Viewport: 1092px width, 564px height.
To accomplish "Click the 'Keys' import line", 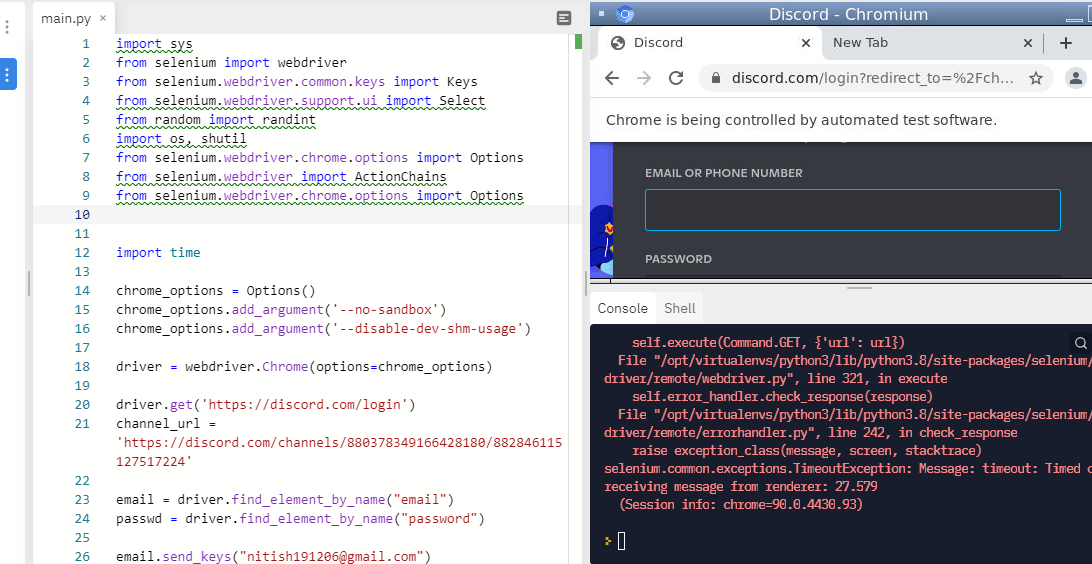I will tap(297, 81).
